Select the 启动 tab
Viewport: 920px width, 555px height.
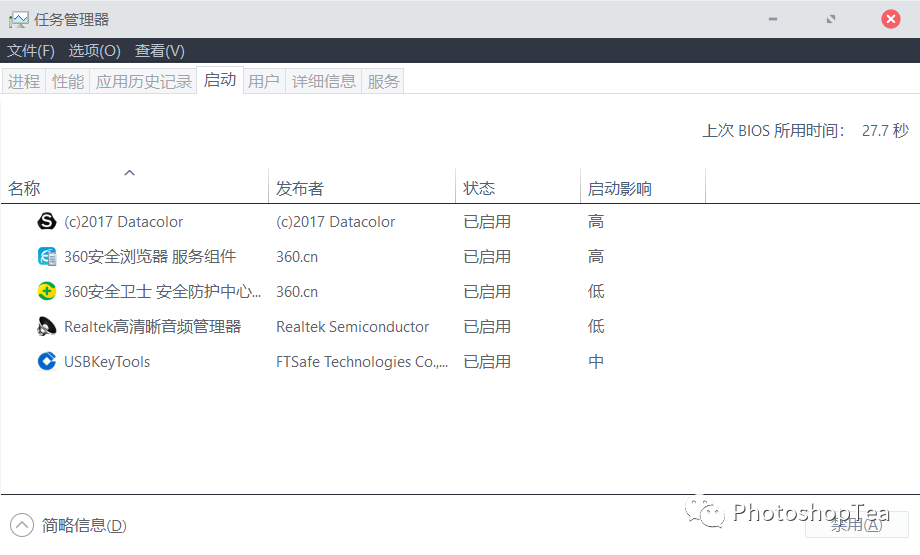[220, 79]
